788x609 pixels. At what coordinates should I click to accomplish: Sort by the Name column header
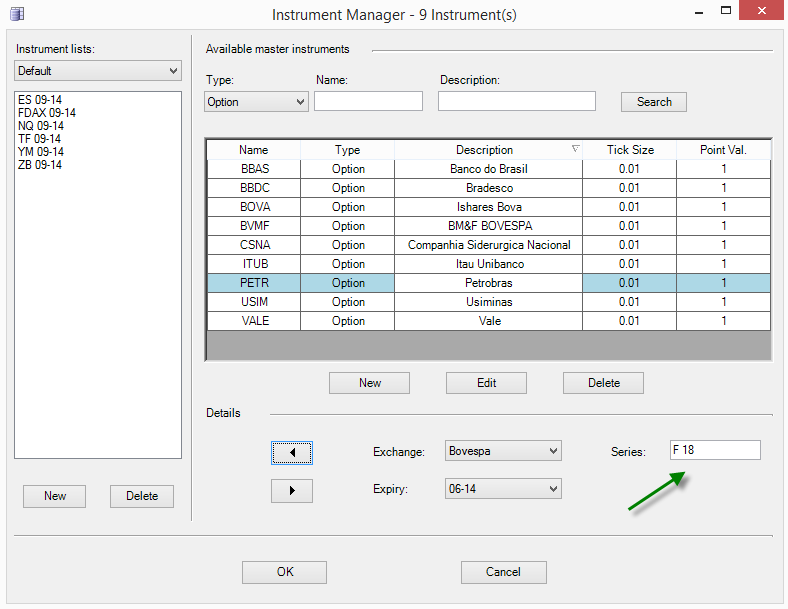(x=254, y=150)
